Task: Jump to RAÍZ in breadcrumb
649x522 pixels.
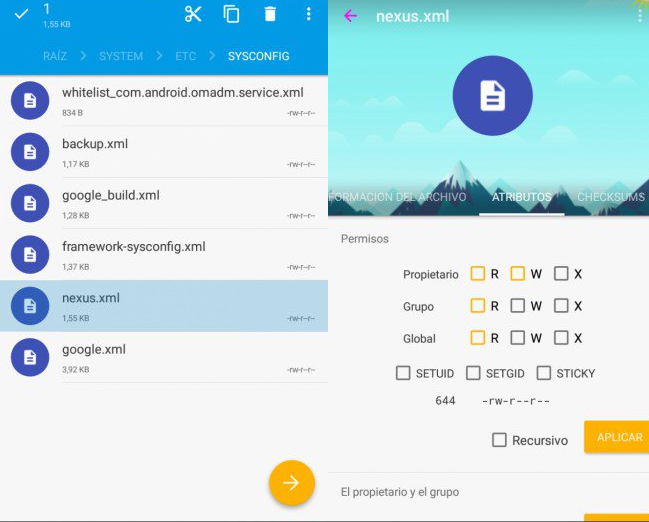Action: tap(55, 56)
